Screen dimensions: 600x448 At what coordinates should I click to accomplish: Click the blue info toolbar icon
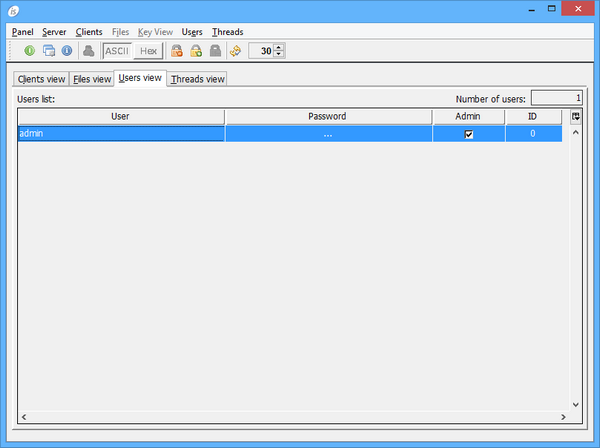click(x=67, y=51)
